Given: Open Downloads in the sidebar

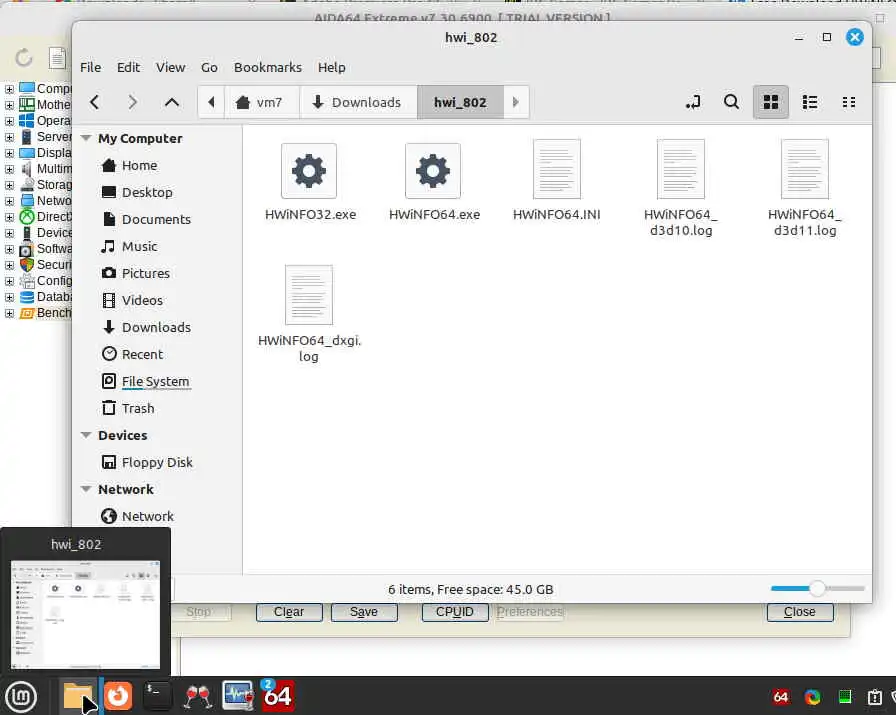Looking at the screenshot, I should 156,327.
